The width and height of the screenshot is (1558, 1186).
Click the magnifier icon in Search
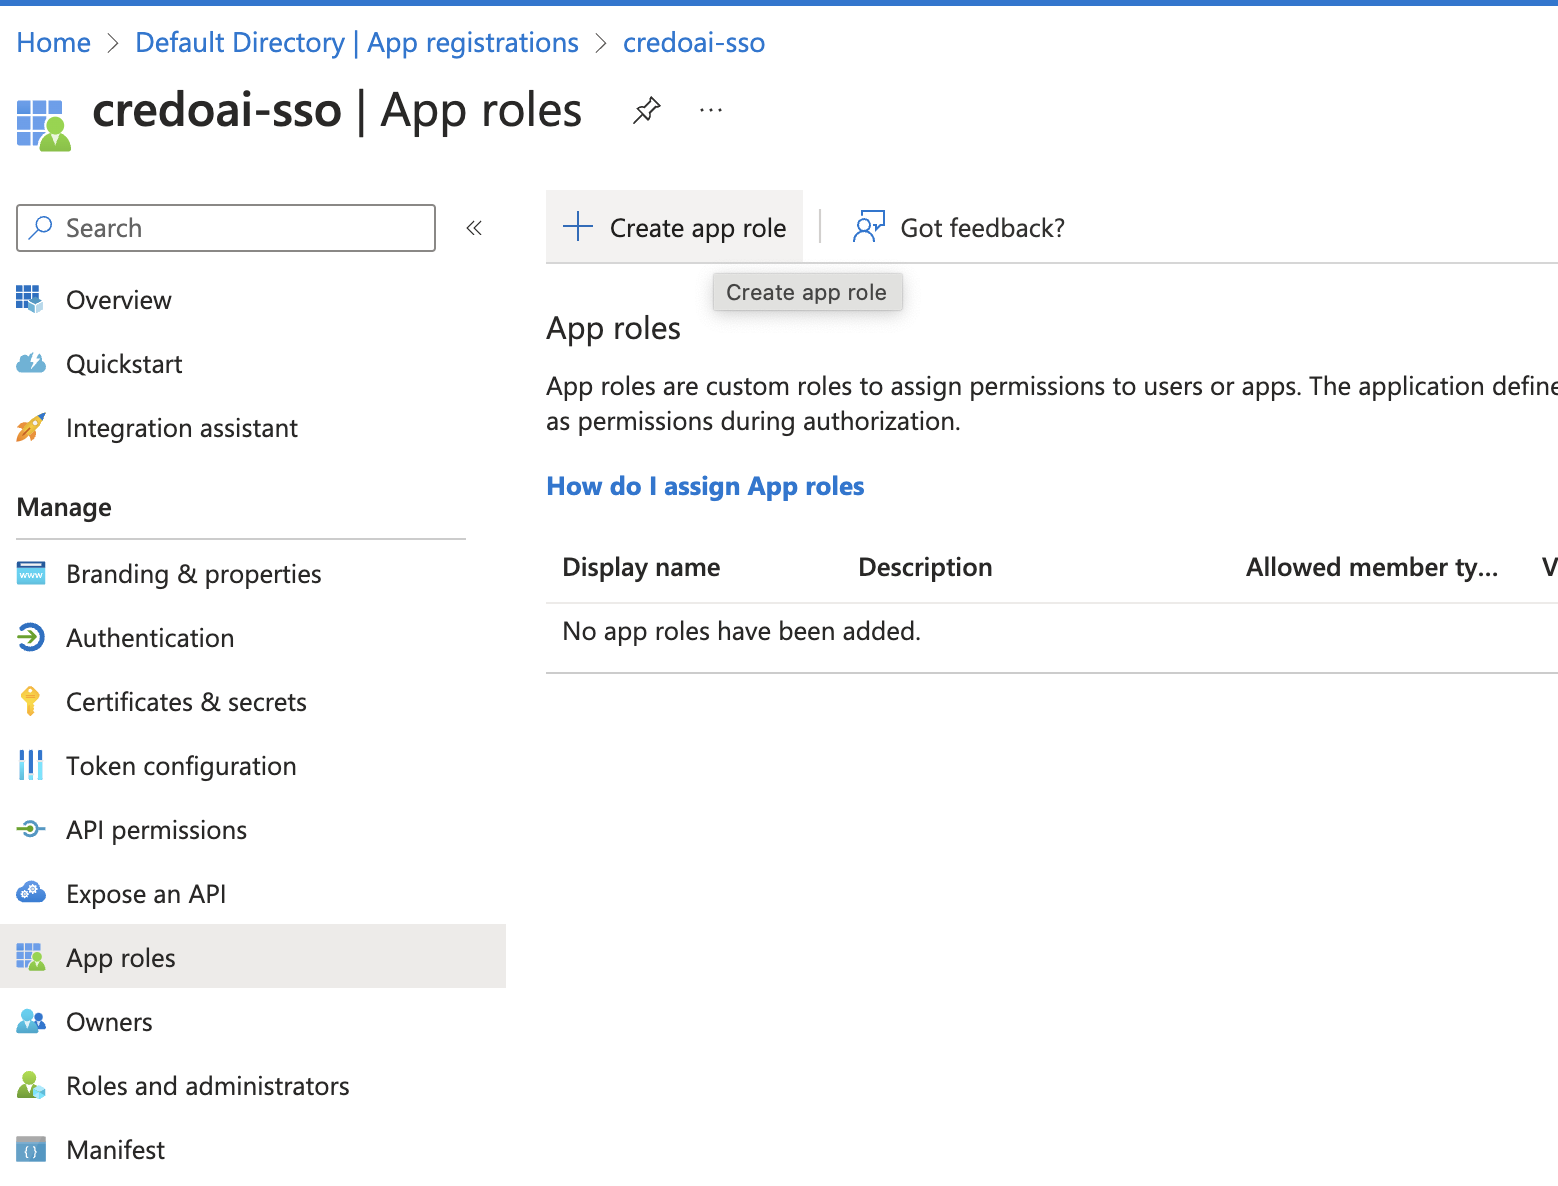(x=41, y=228)
